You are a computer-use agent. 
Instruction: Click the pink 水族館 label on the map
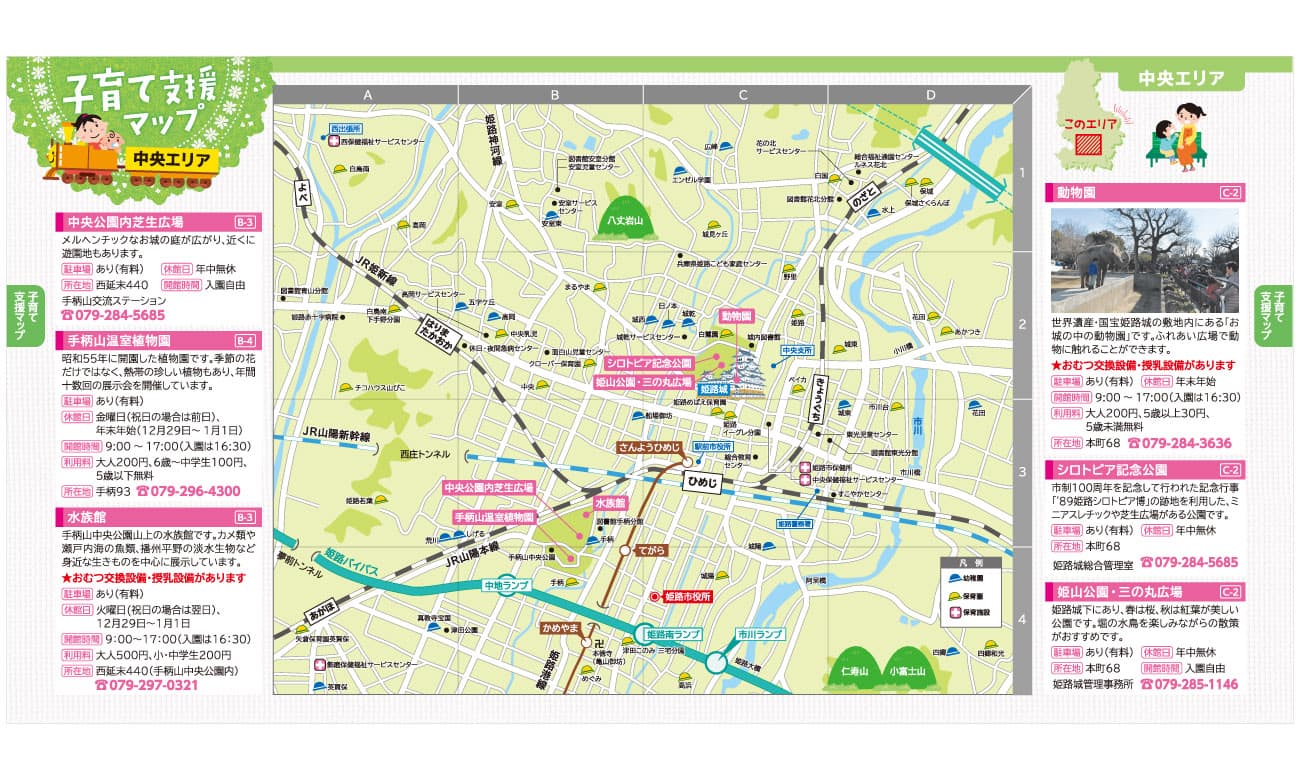(609, 503)
